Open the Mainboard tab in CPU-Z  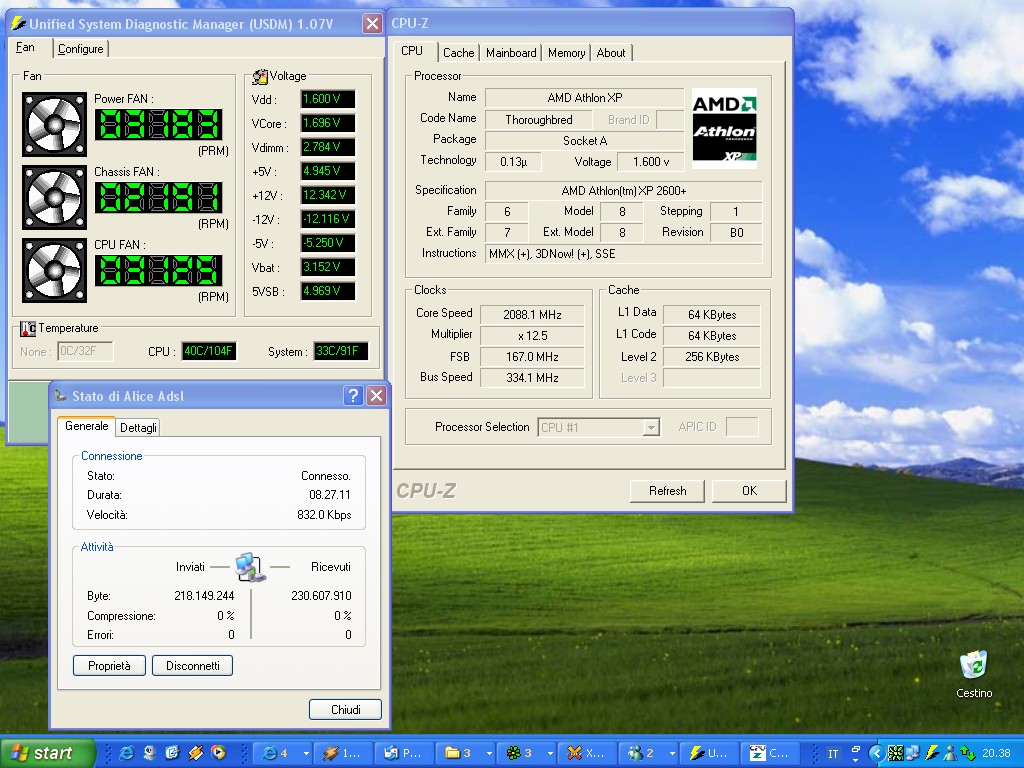point(511,53)
